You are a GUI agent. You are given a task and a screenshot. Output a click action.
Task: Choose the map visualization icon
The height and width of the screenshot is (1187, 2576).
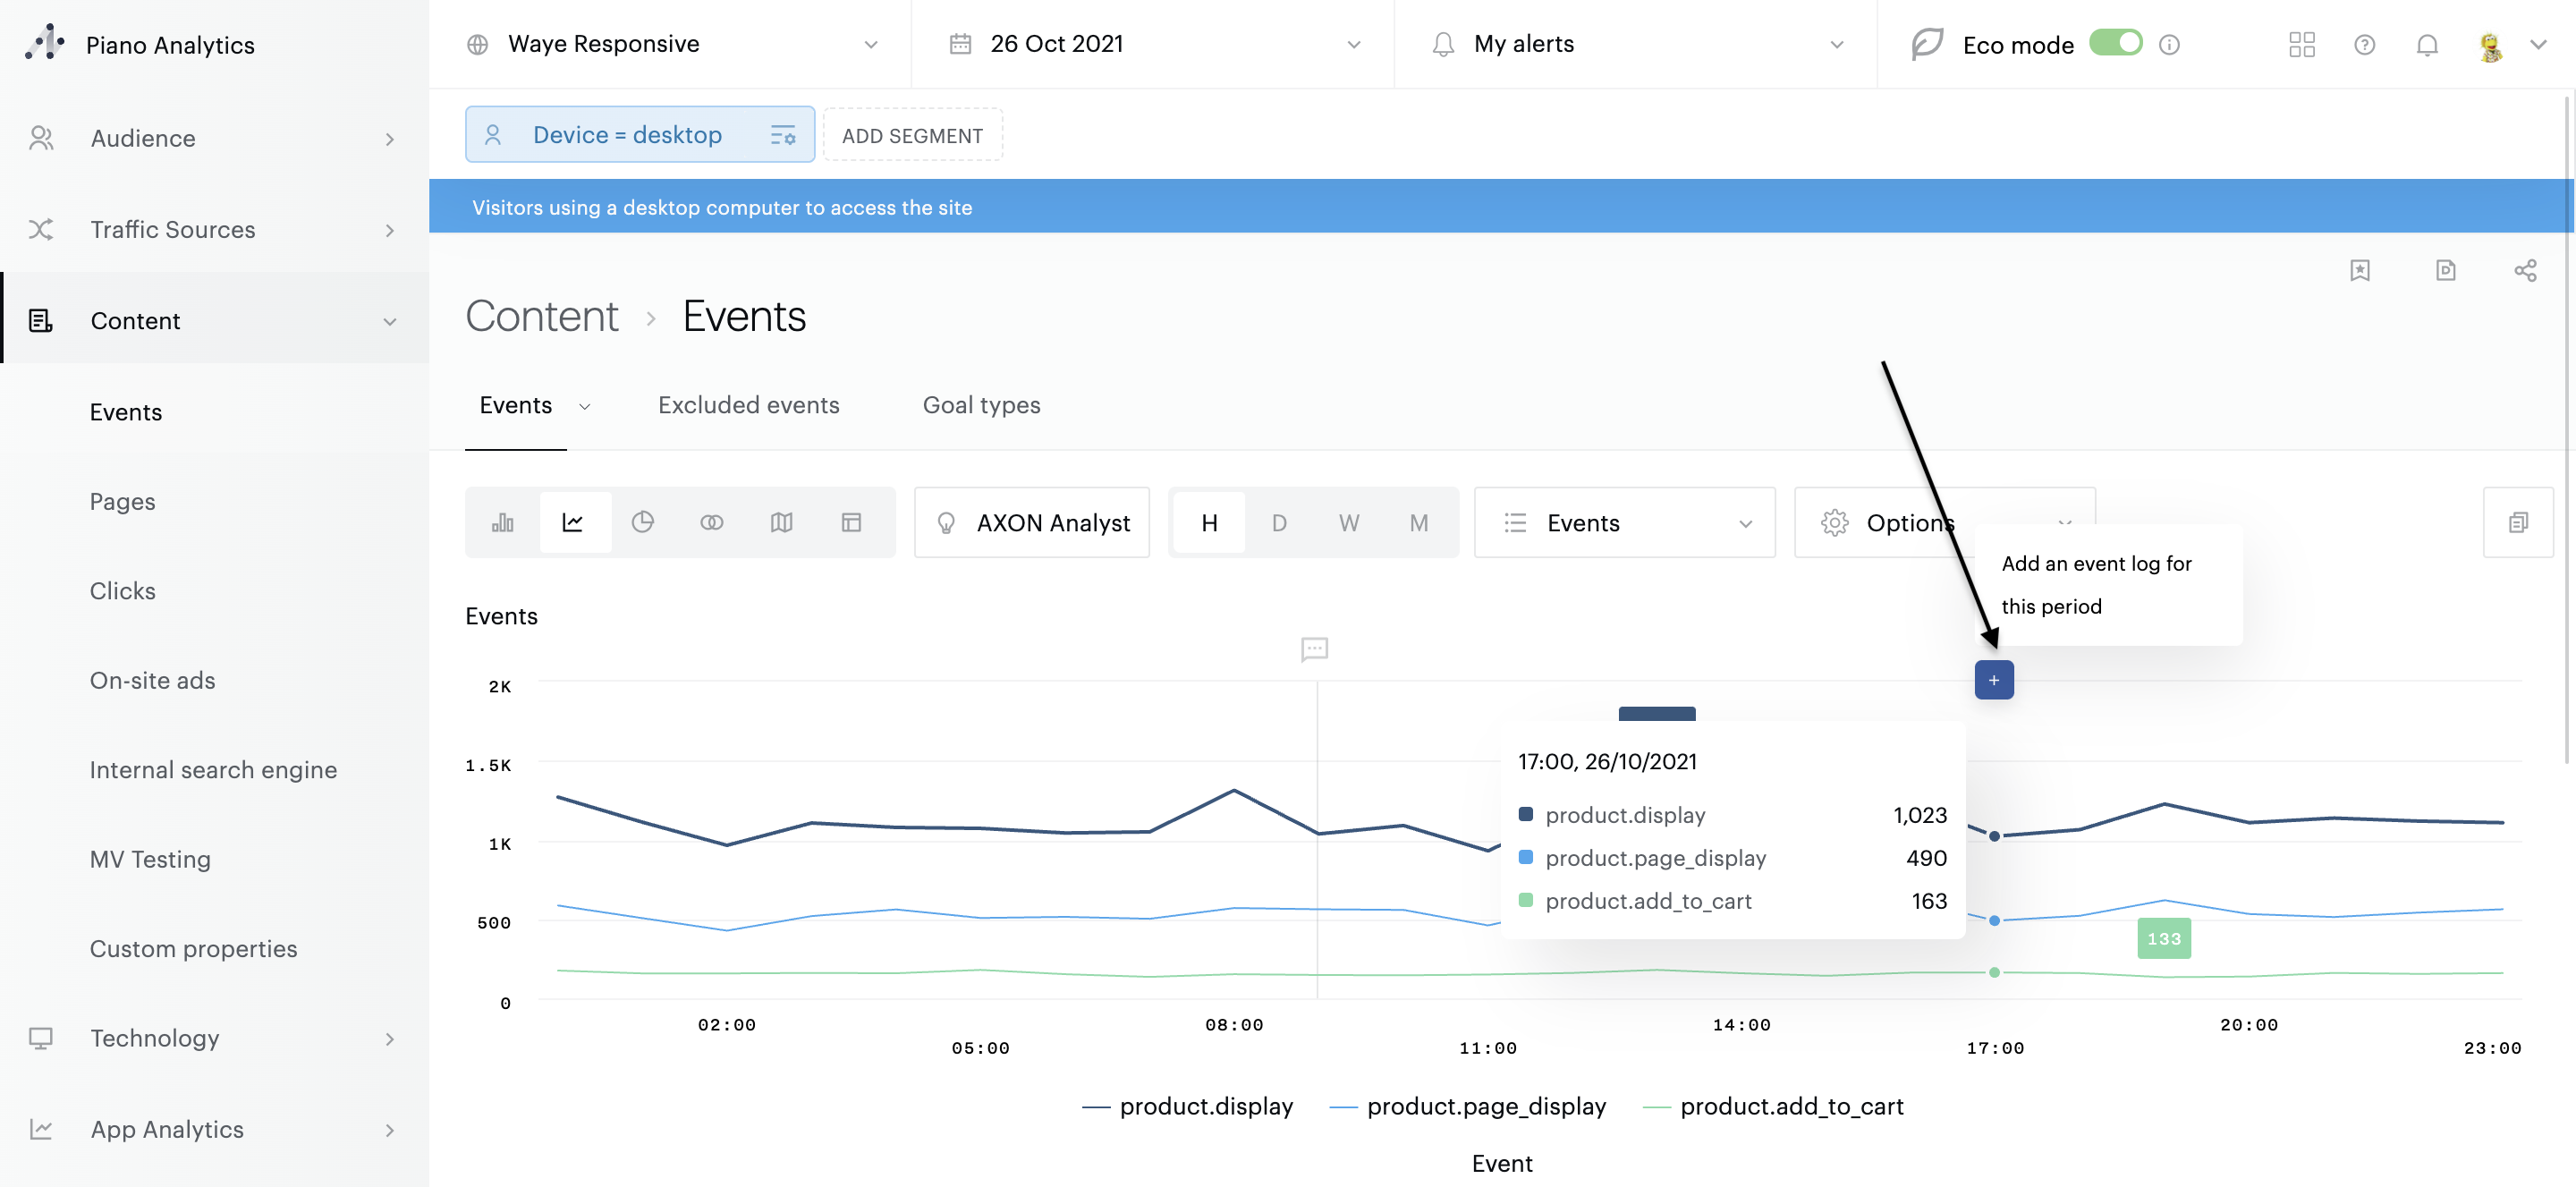781,522
